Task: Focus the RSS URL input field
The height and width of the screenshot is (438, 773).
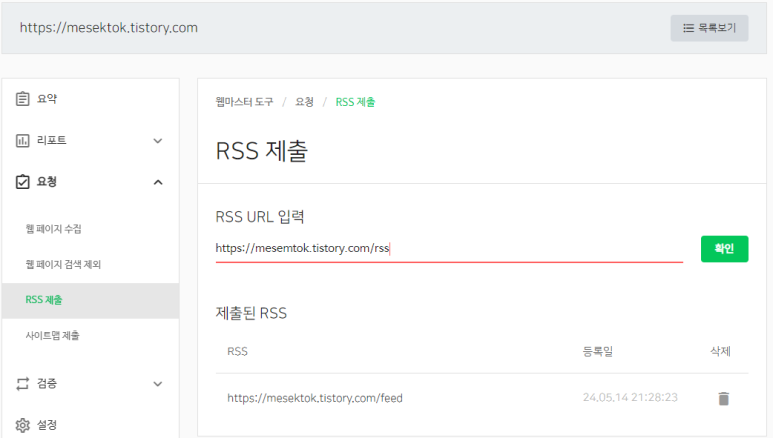Action: tap(449, 249)
